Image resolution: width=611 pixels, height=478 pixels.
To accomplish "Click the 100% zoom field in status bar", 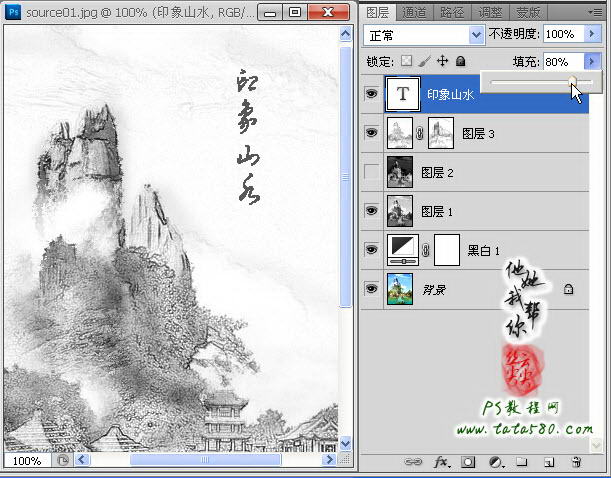I will pos(27,461).
